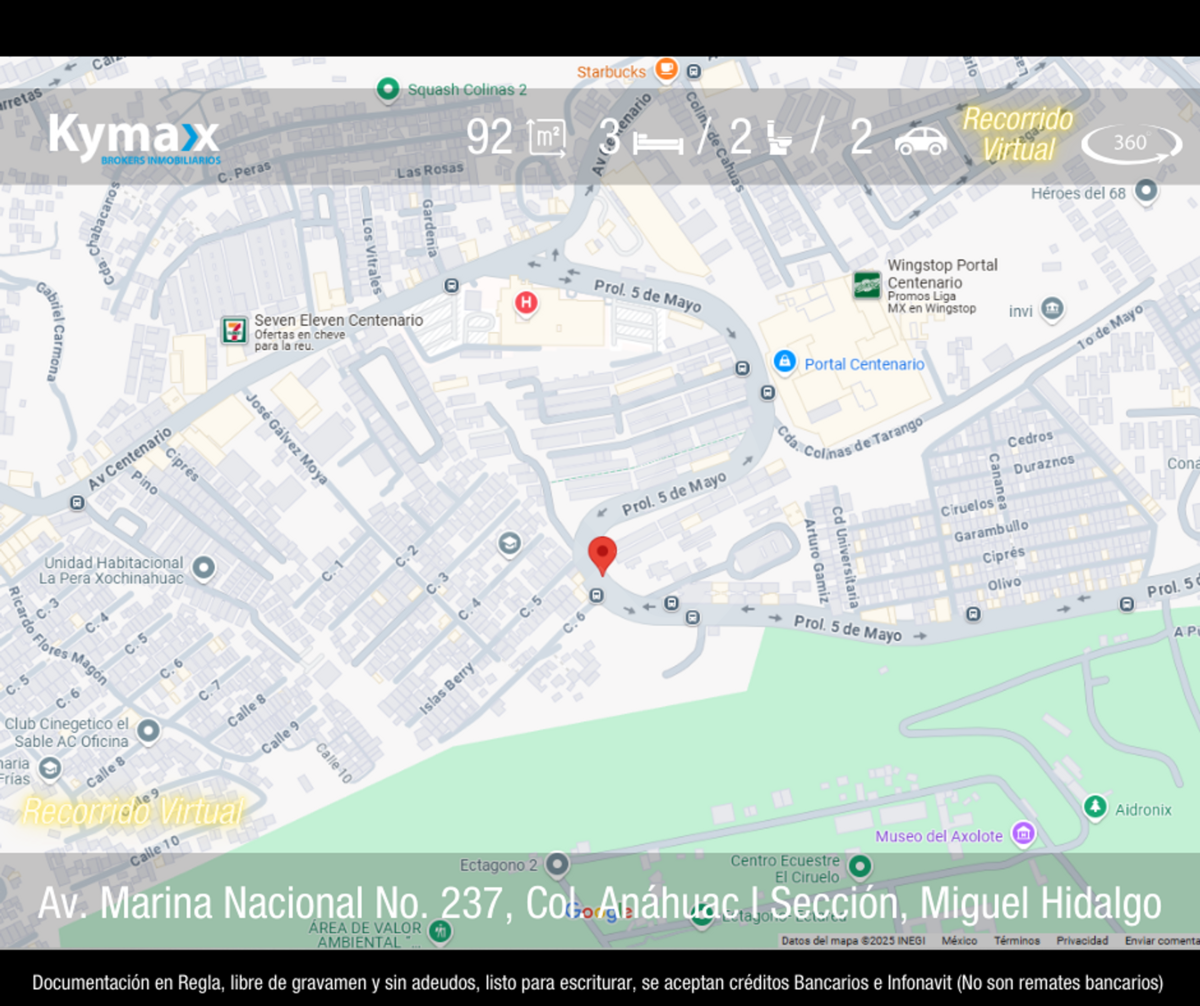Click the Enviar comentarios link
The width and height of the screenshot is (1200, 1006).
[x=1161, y=941]
